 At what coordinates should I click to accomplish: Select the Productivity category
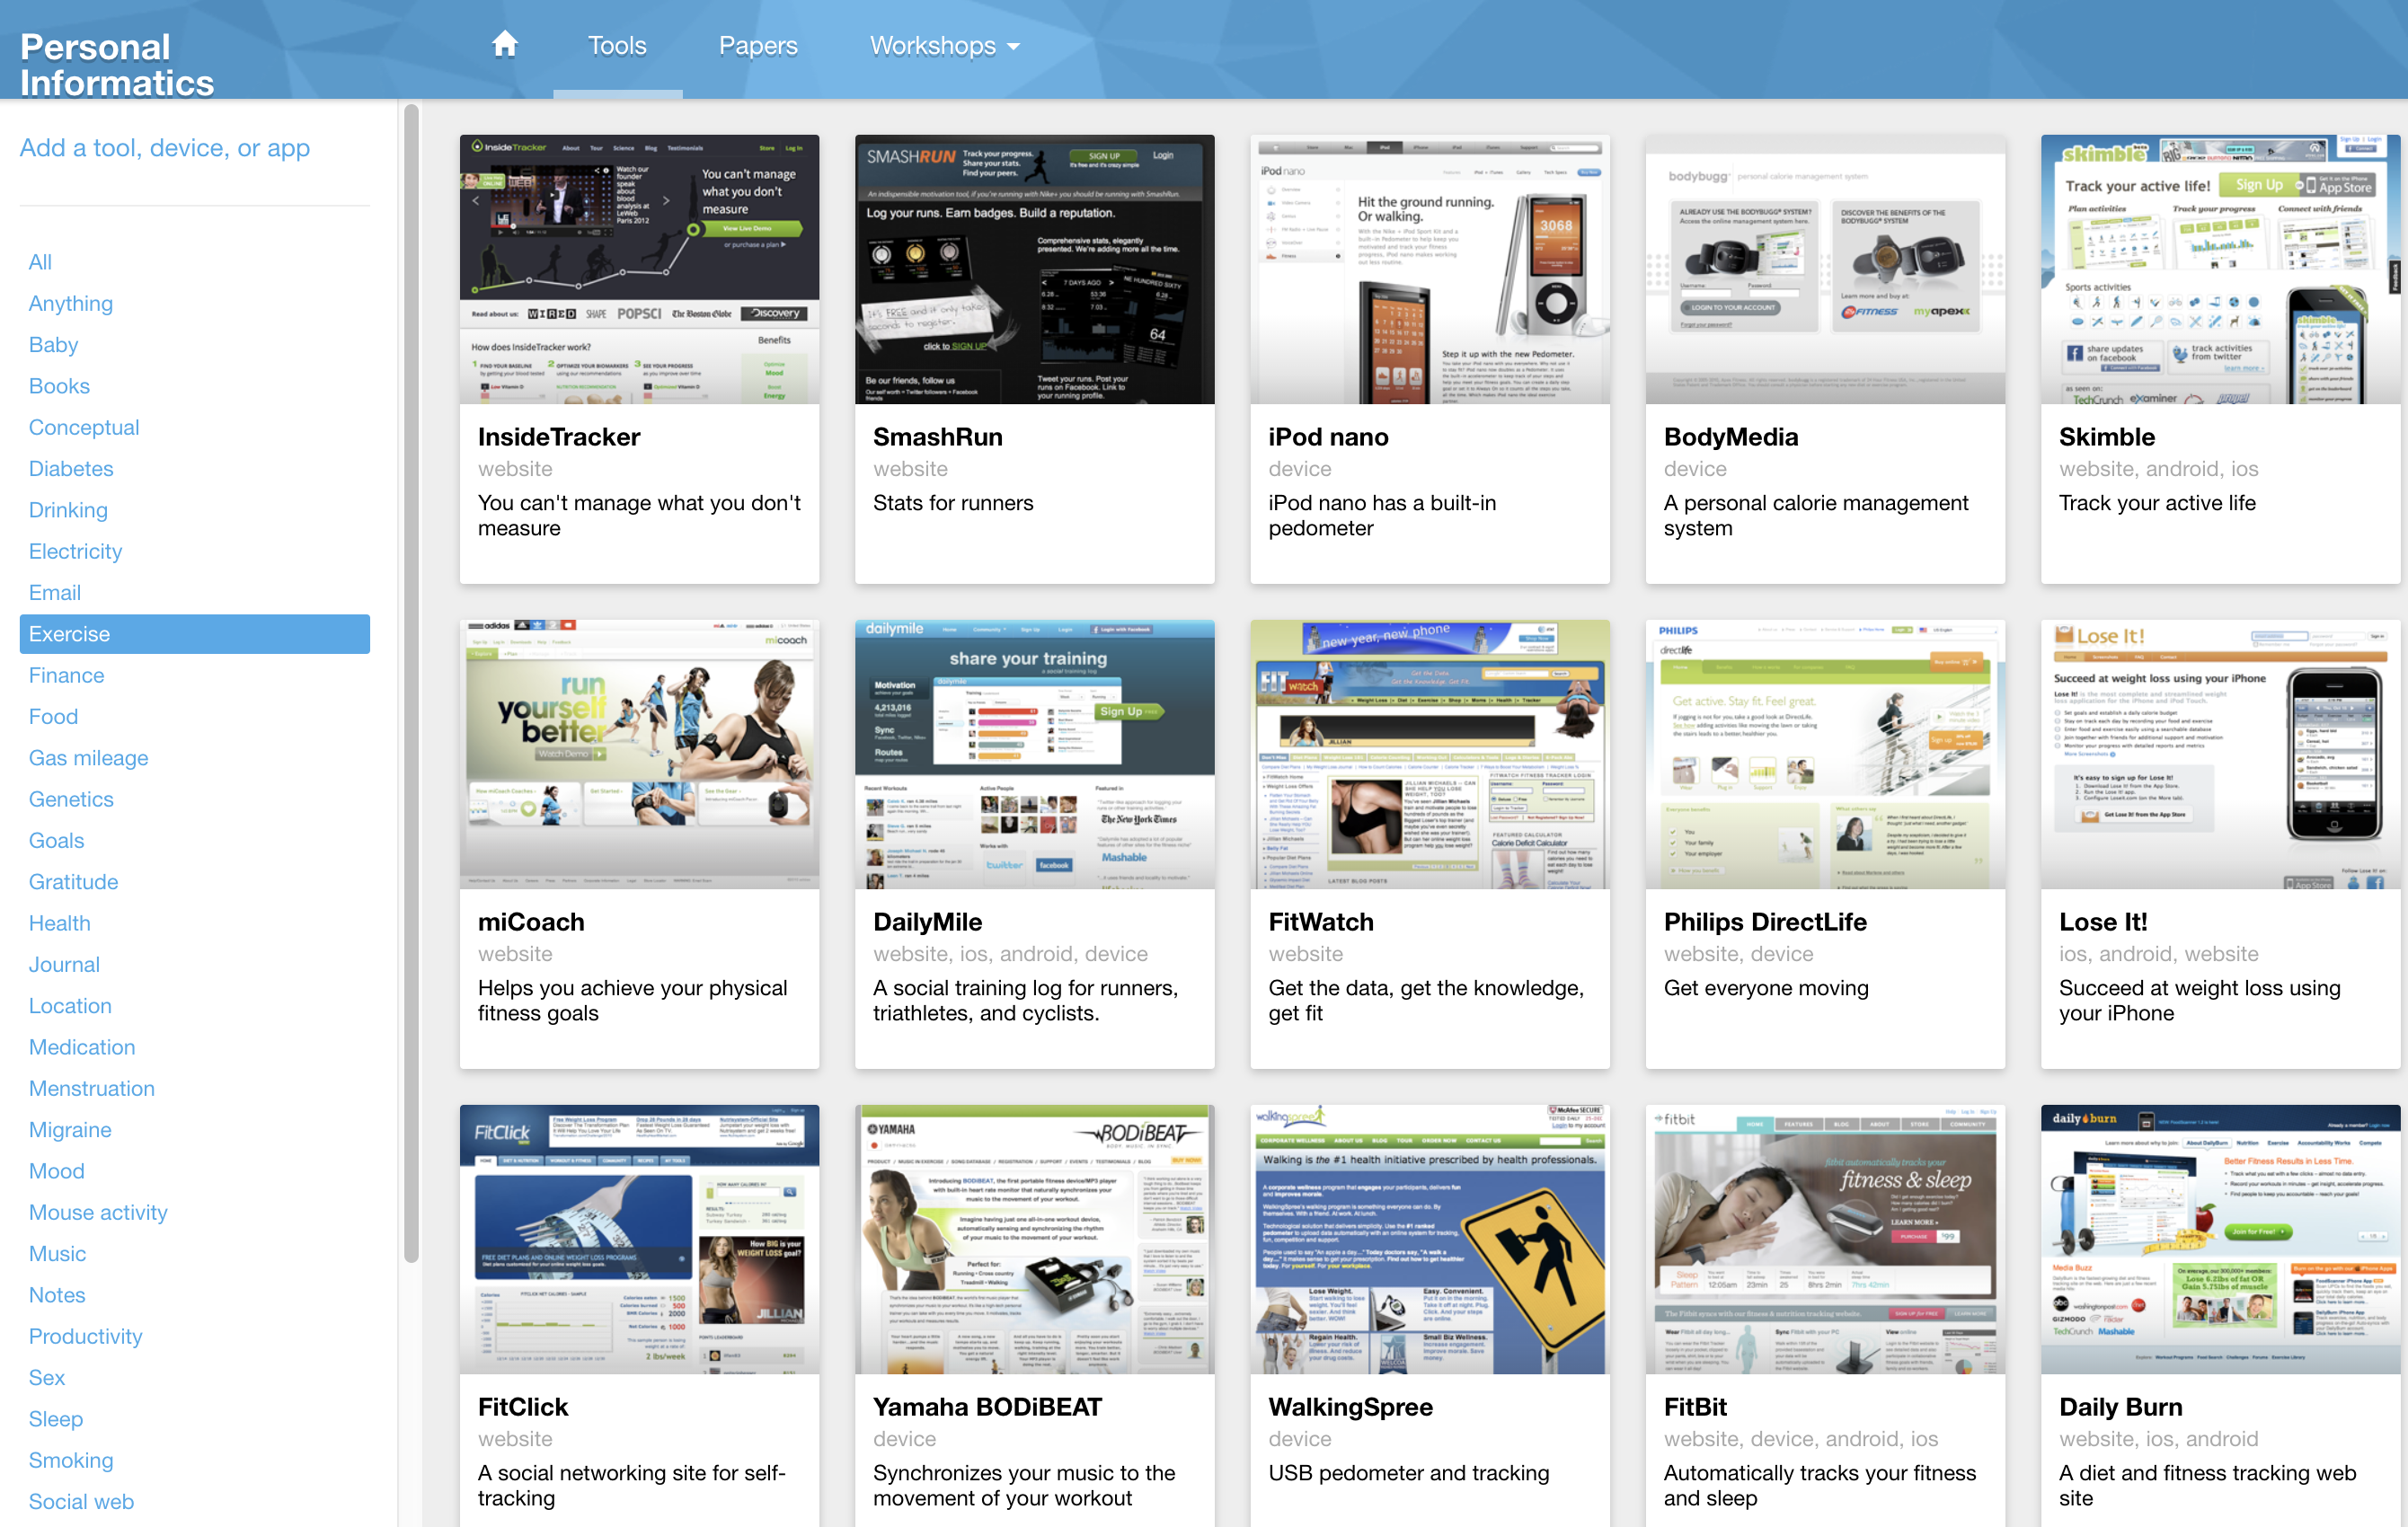85,1336
